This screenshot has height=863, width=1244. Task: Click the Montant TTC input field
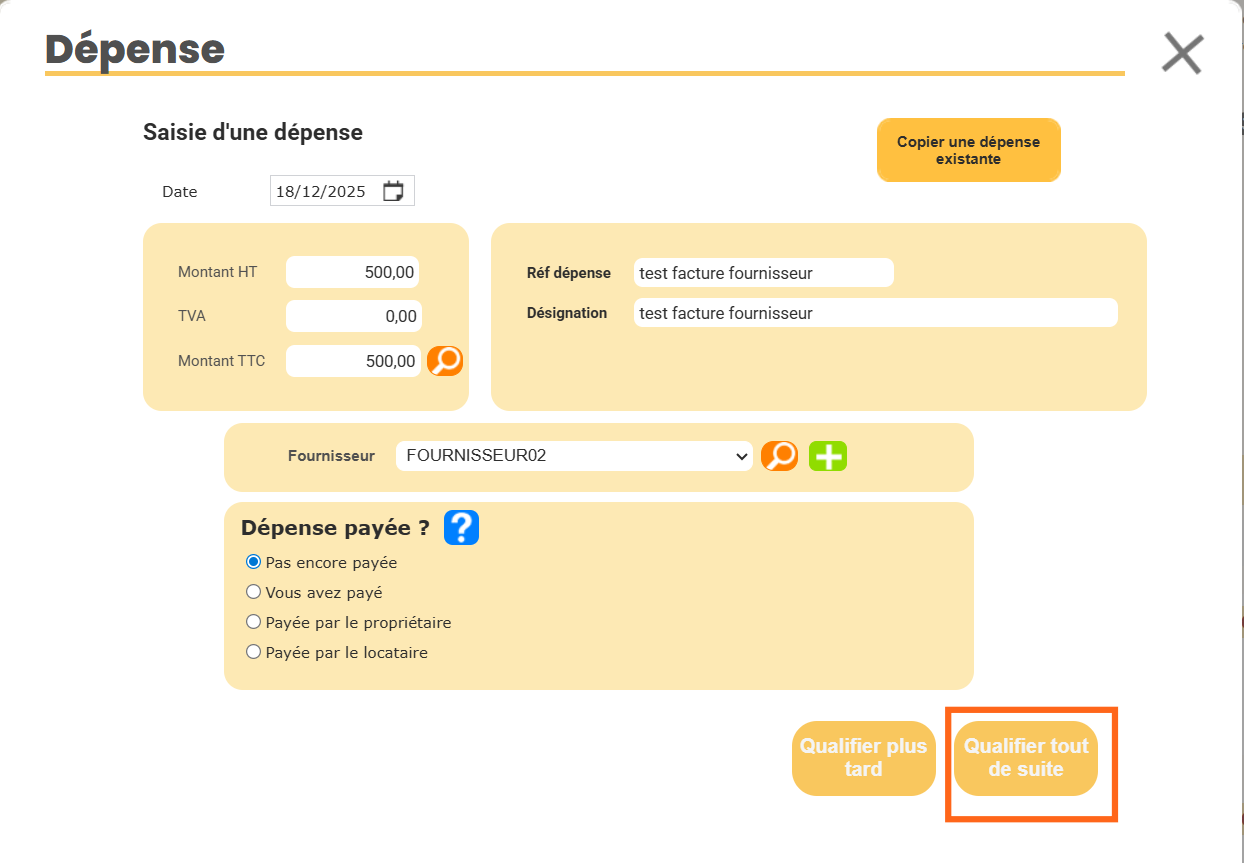click(352, 361)
